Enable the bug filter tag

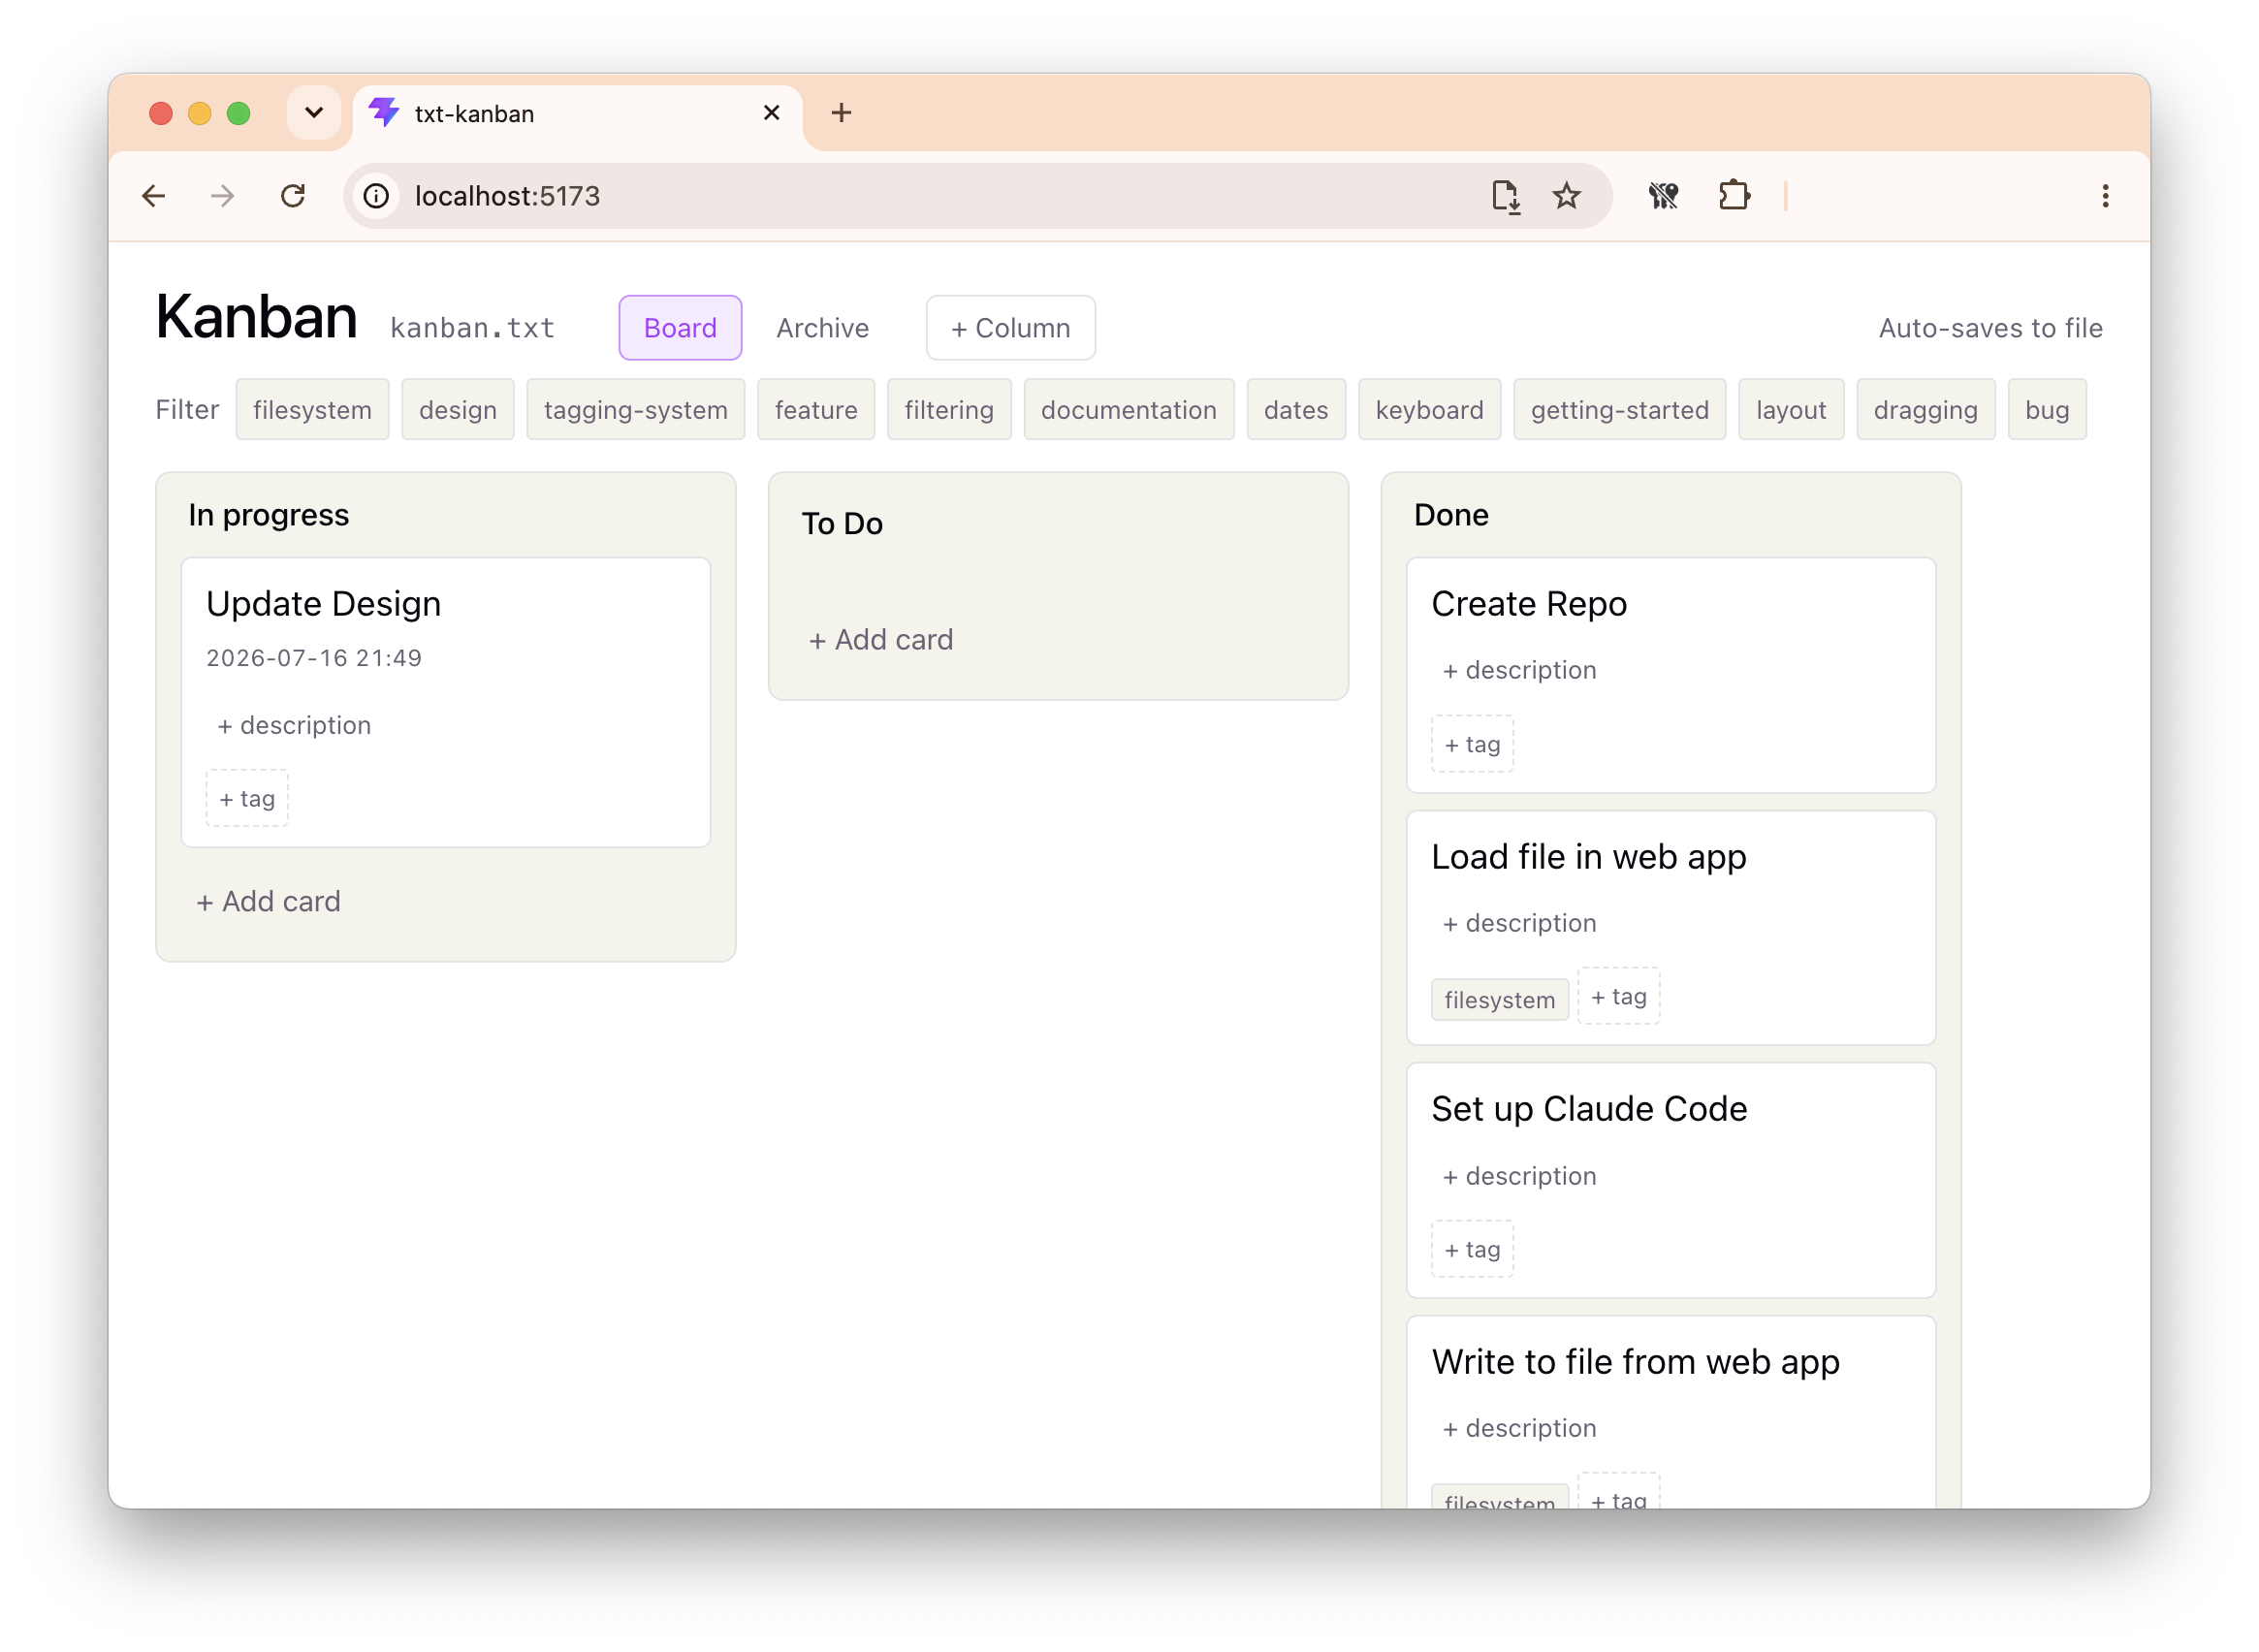(2047, 410)
